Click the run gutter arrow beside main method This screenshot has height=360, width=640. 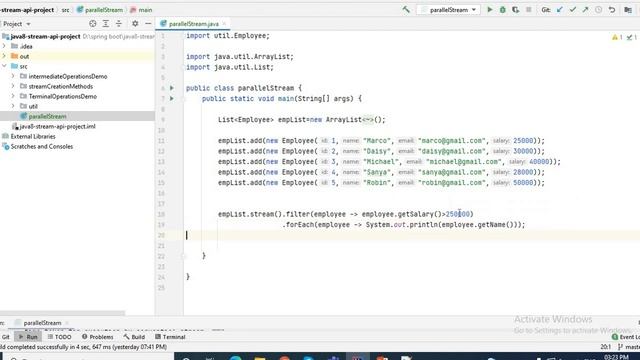[x=172, y=98]
